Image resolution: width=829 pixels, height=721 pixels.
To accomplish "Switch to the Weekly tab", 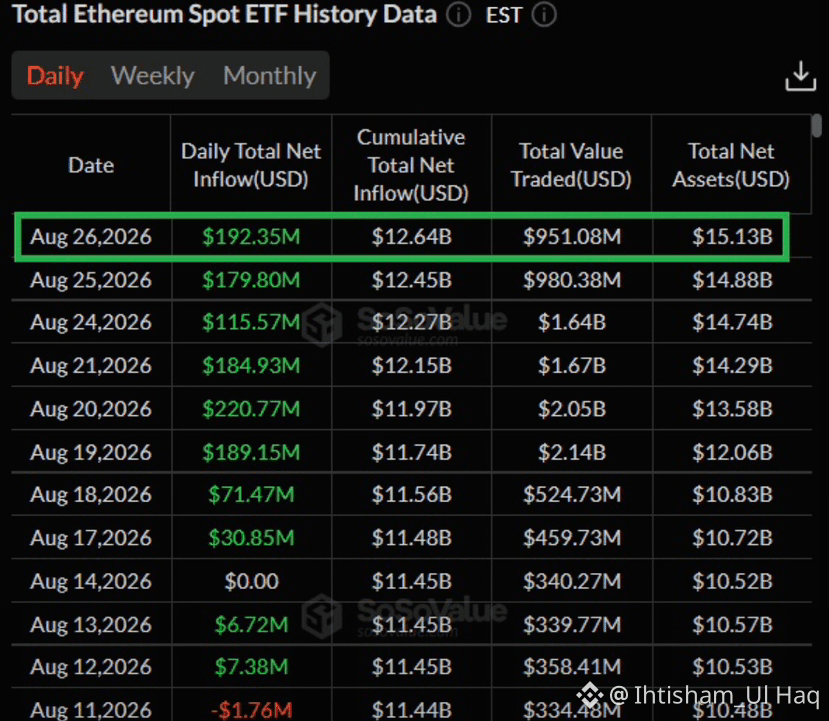I will pos(153,76).
